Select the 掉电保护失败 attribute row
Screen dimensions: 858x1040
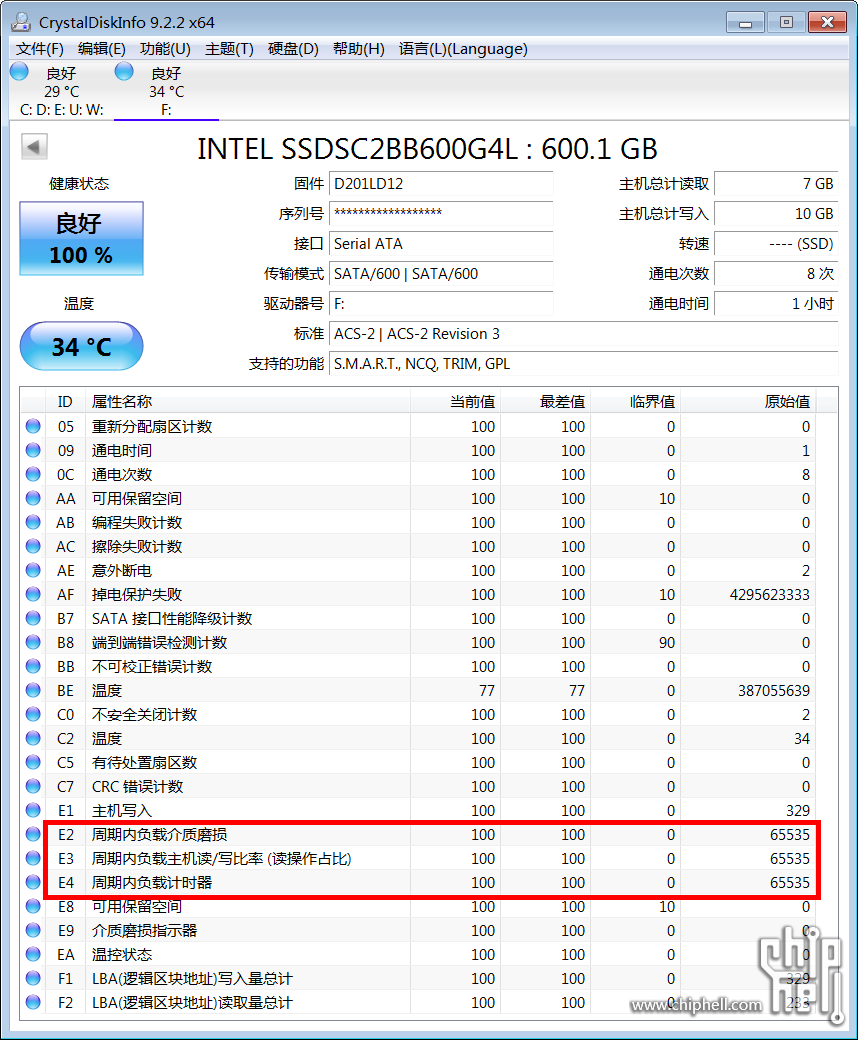(418, 594)
